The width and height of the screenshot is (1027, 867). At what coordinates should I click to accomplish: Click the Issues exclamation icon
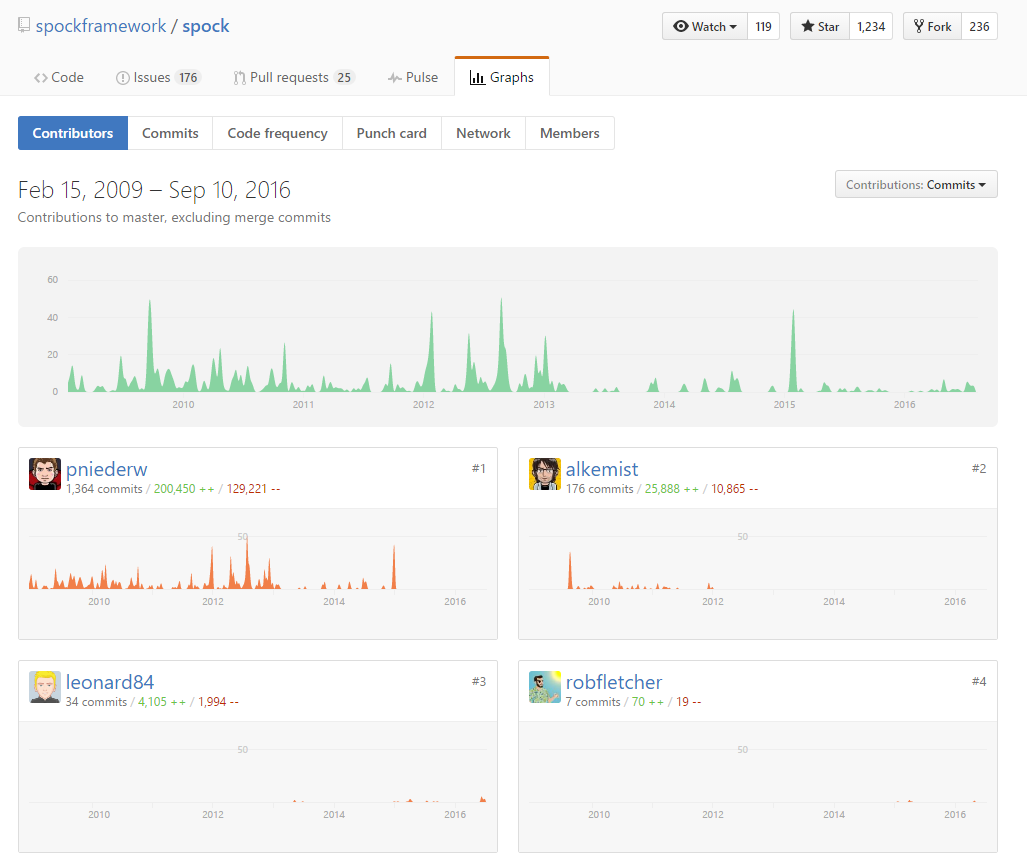point(122,78)
